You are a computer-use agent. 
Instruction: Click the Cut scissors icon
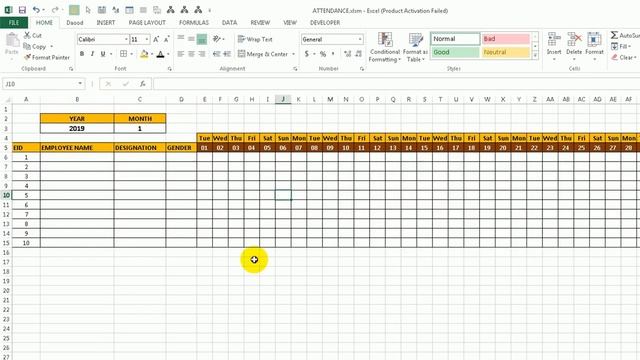tap(27, 36)
